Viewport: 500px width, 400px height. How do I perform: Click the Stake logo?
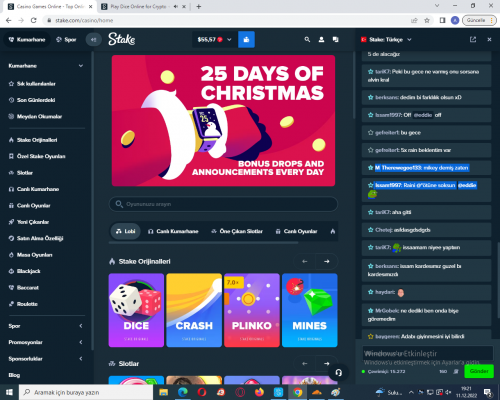(x=122, y=39)
